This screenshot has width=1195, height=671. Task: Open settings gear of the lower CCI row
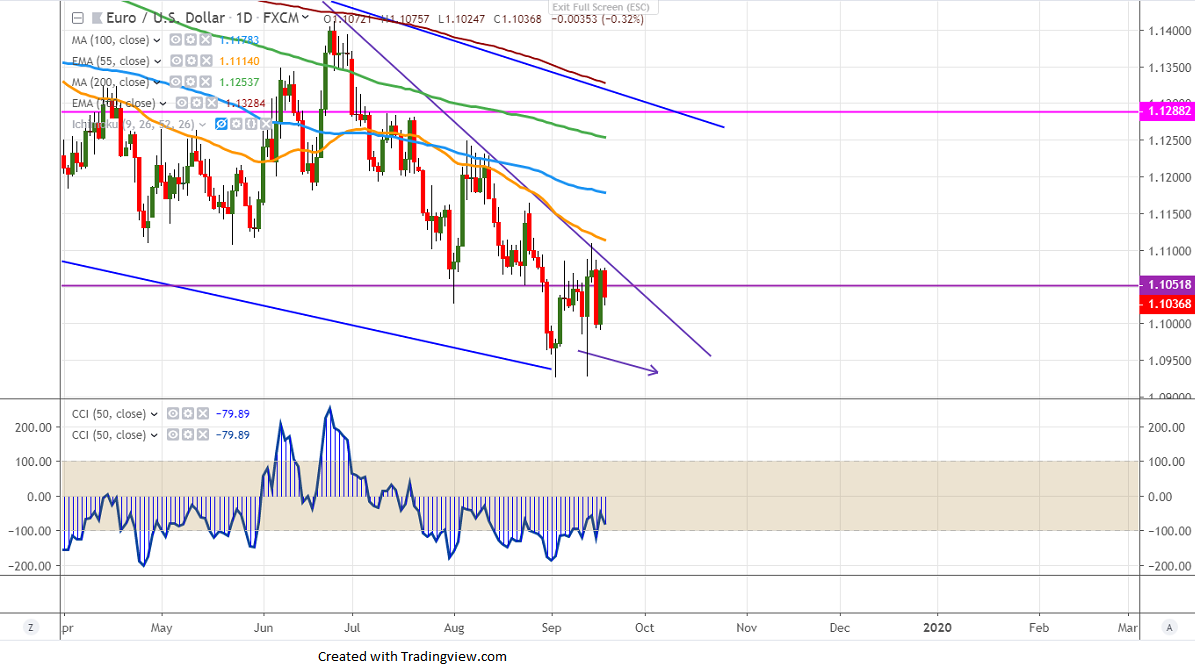click(x=187, y=435)
